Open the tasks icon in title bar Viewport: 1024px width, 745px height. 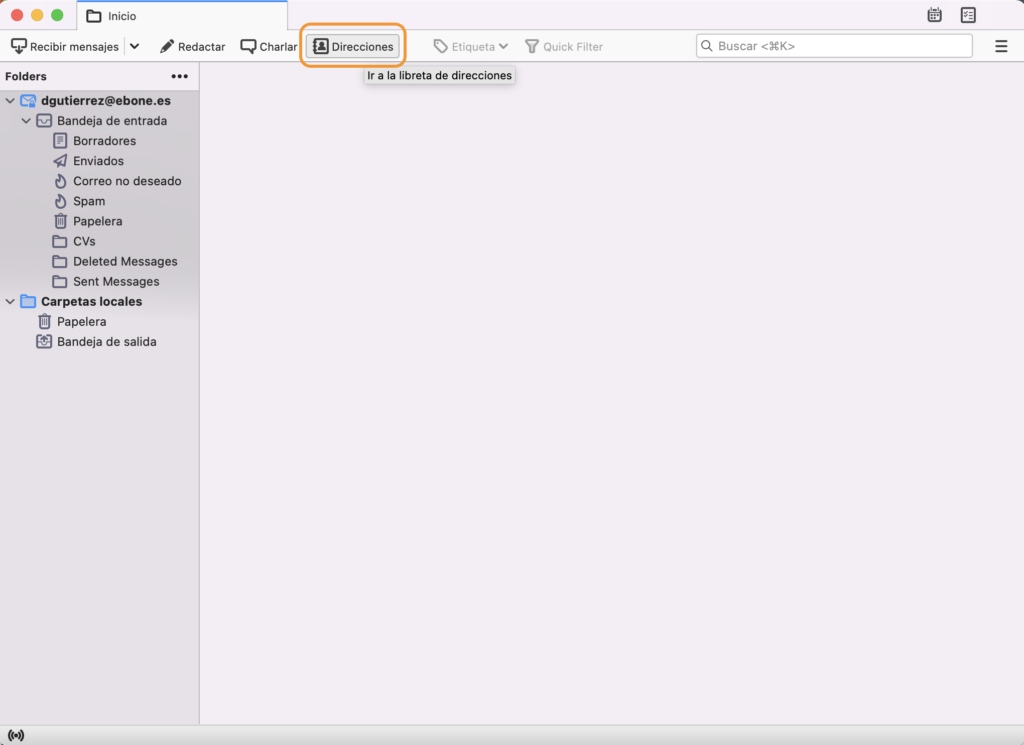[x=968, y=15]
